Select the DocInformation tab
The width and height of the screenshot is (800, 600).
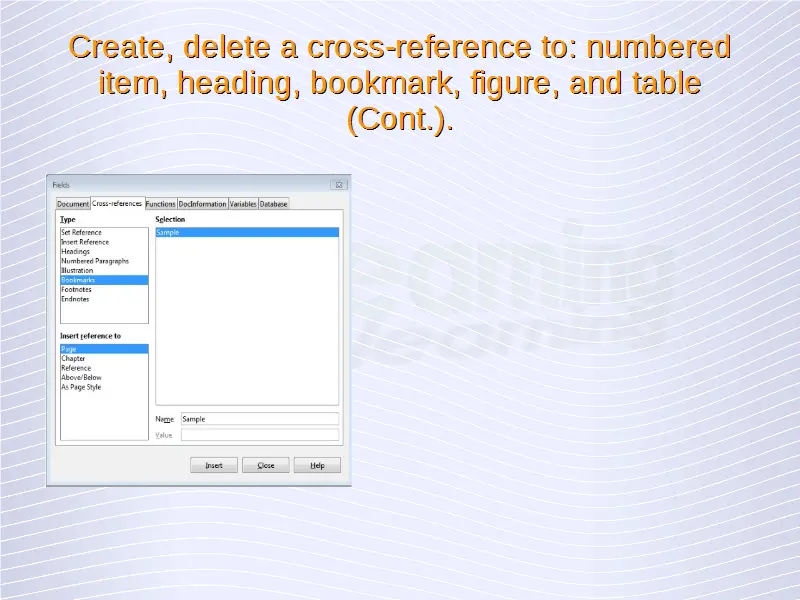click(202, 204)
